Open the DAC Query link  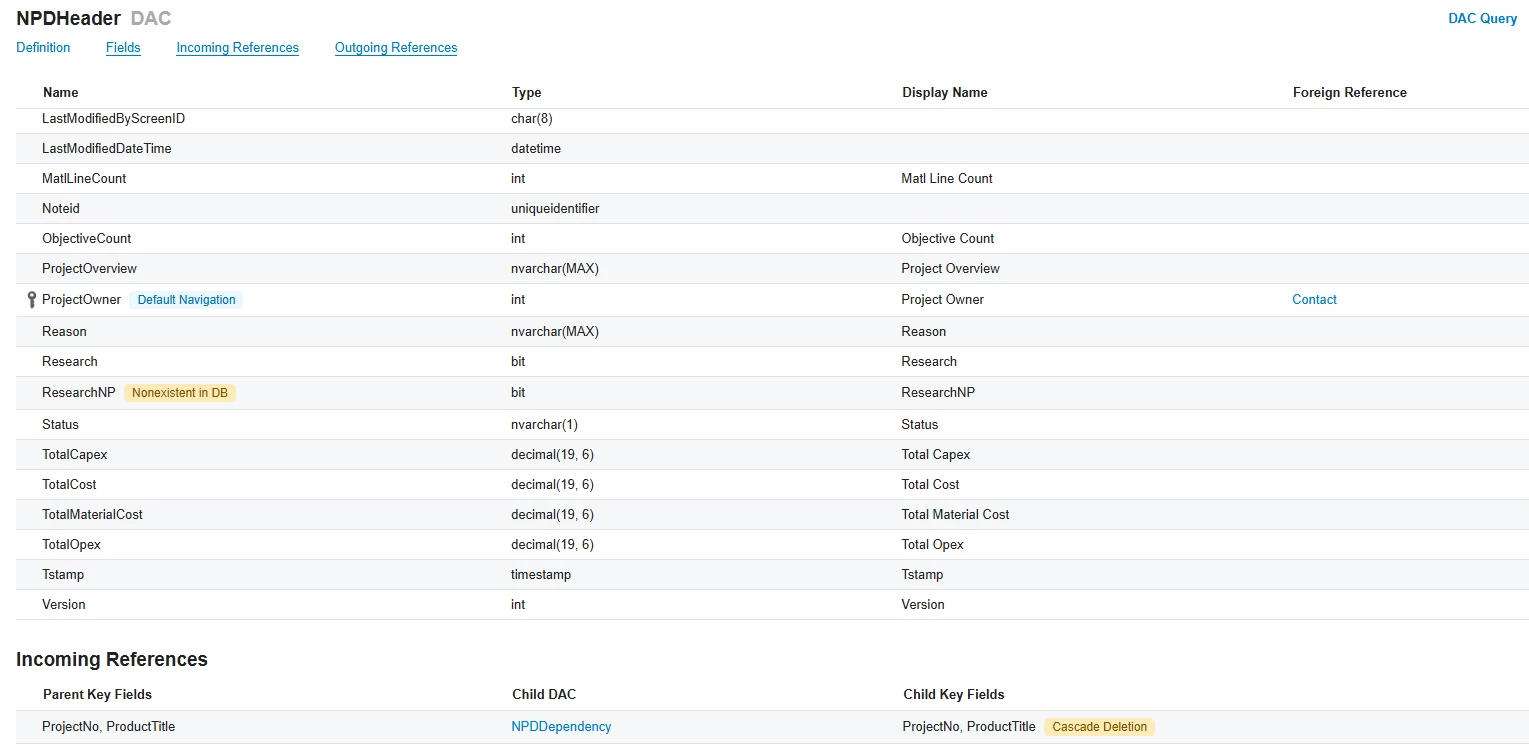pos(1482,18)
